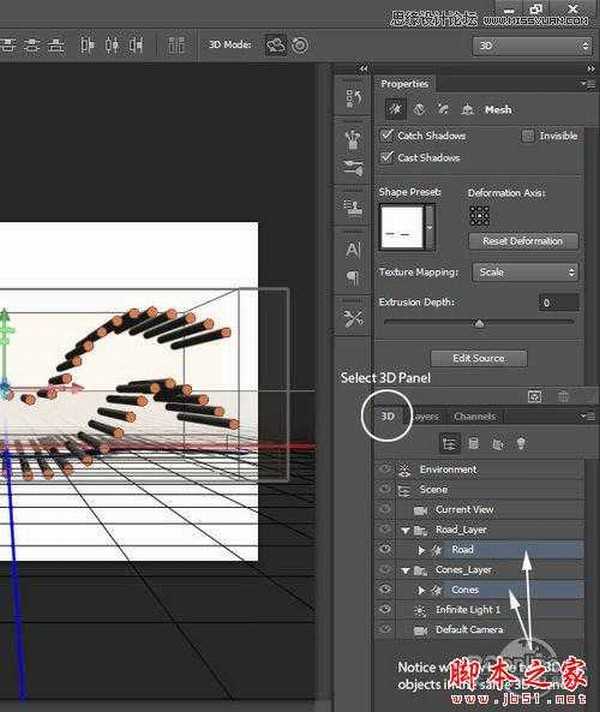Hide the Infinite Light 1 item

coord(385,610)
